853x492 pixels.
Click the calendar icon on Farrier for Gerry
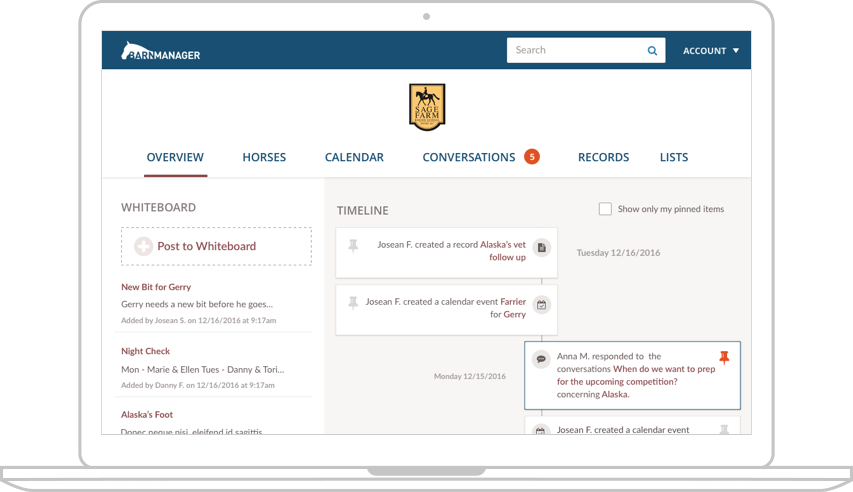point(541,305)
